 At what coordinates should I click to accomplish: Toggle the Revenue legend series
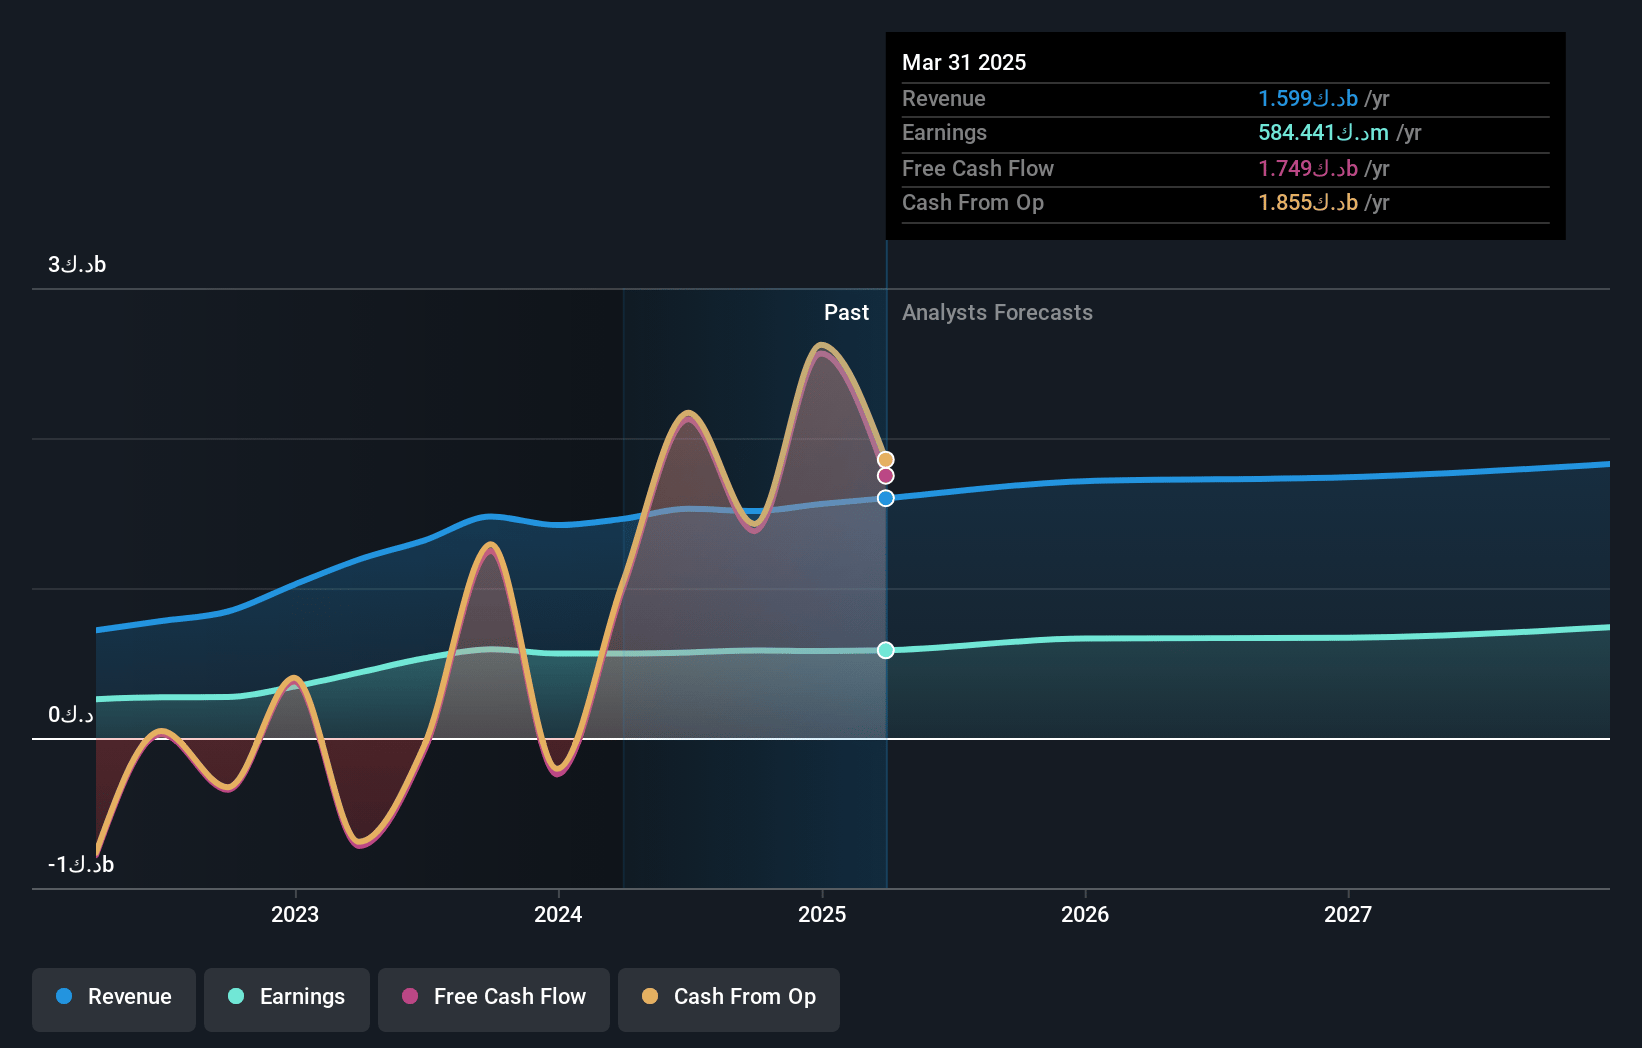tap(114, 999)
